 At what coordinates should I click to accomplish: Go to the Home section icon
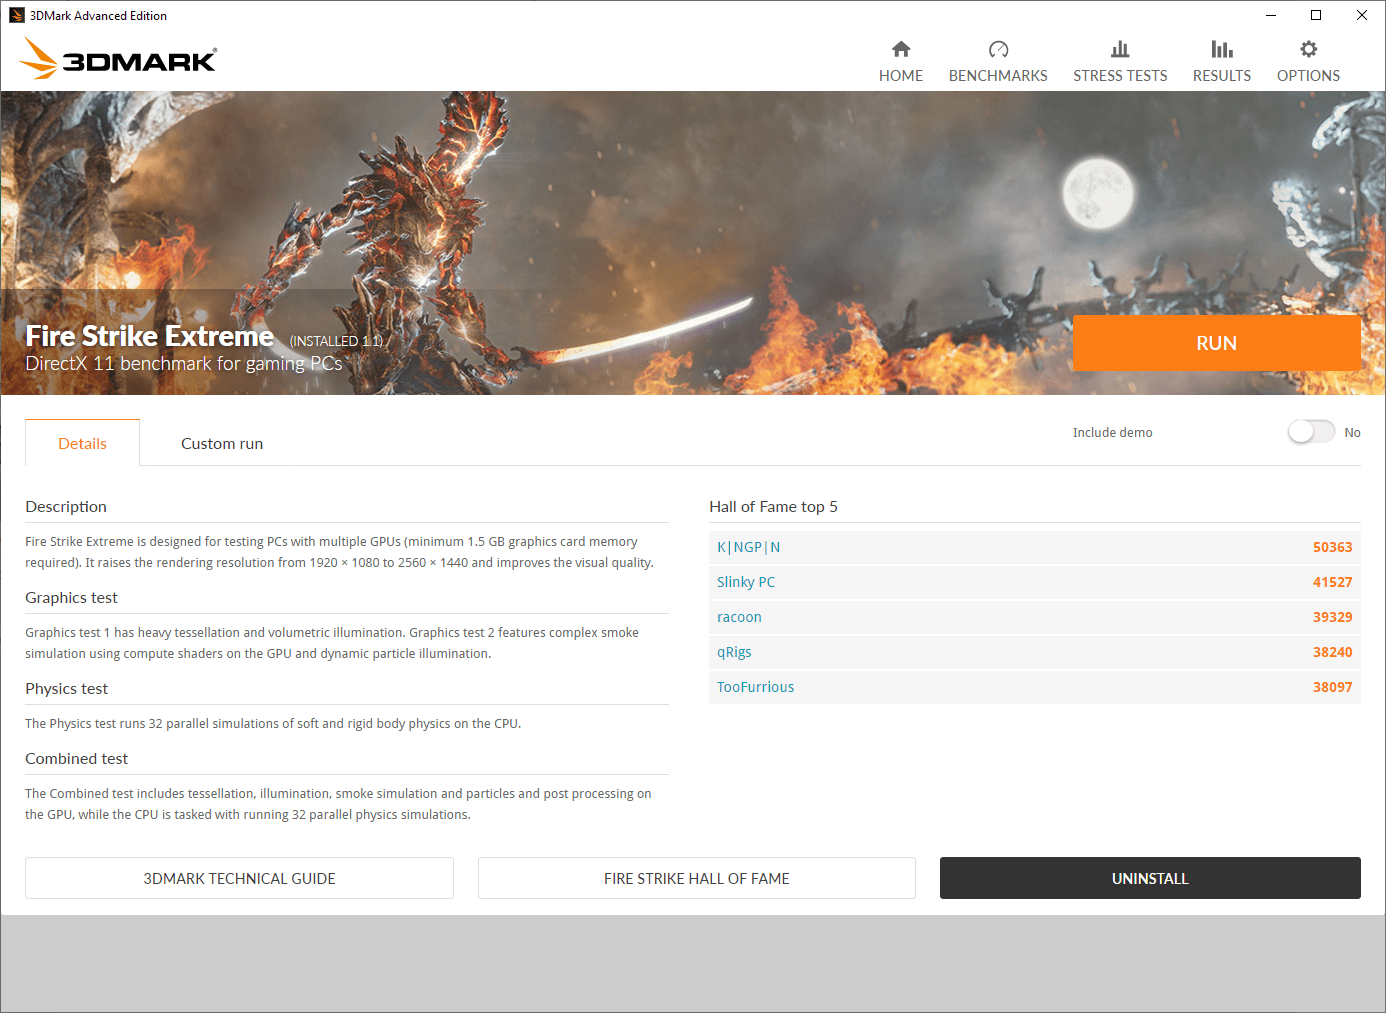click(x=901, y=49)
